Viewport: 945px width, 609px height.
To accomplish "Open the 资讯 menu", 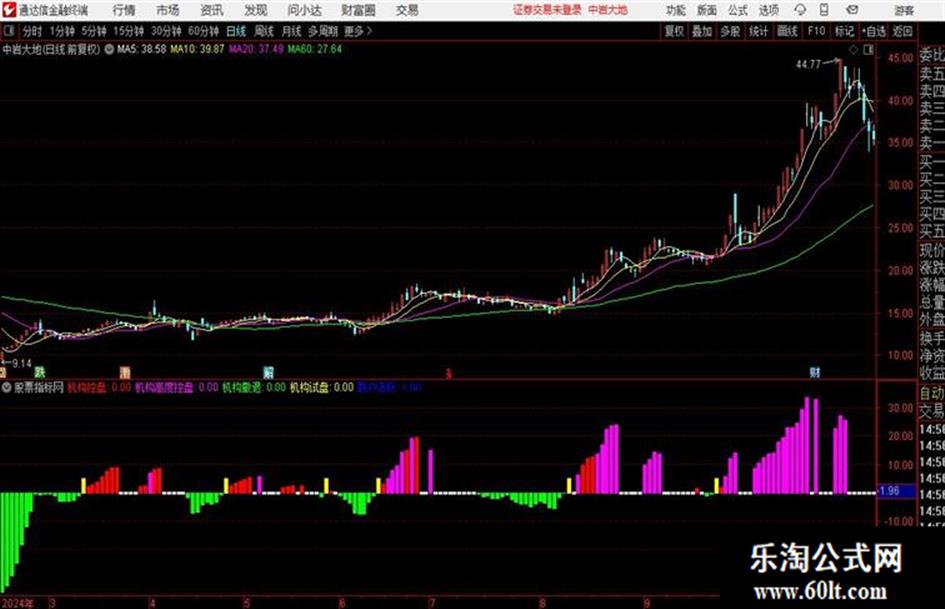I will click(212, 10).
